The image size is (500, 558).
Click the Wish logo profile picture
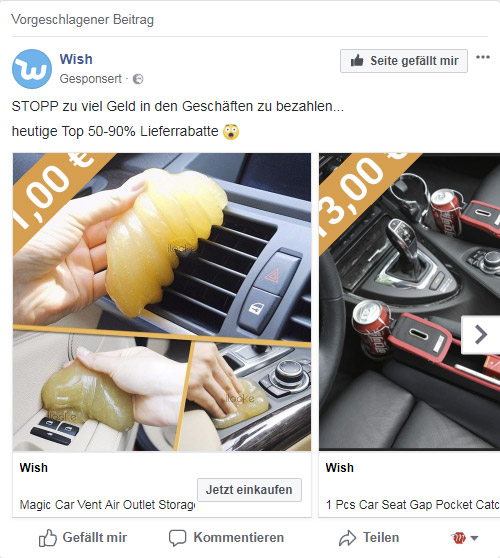pyautogui.click(x=32, y=69)
